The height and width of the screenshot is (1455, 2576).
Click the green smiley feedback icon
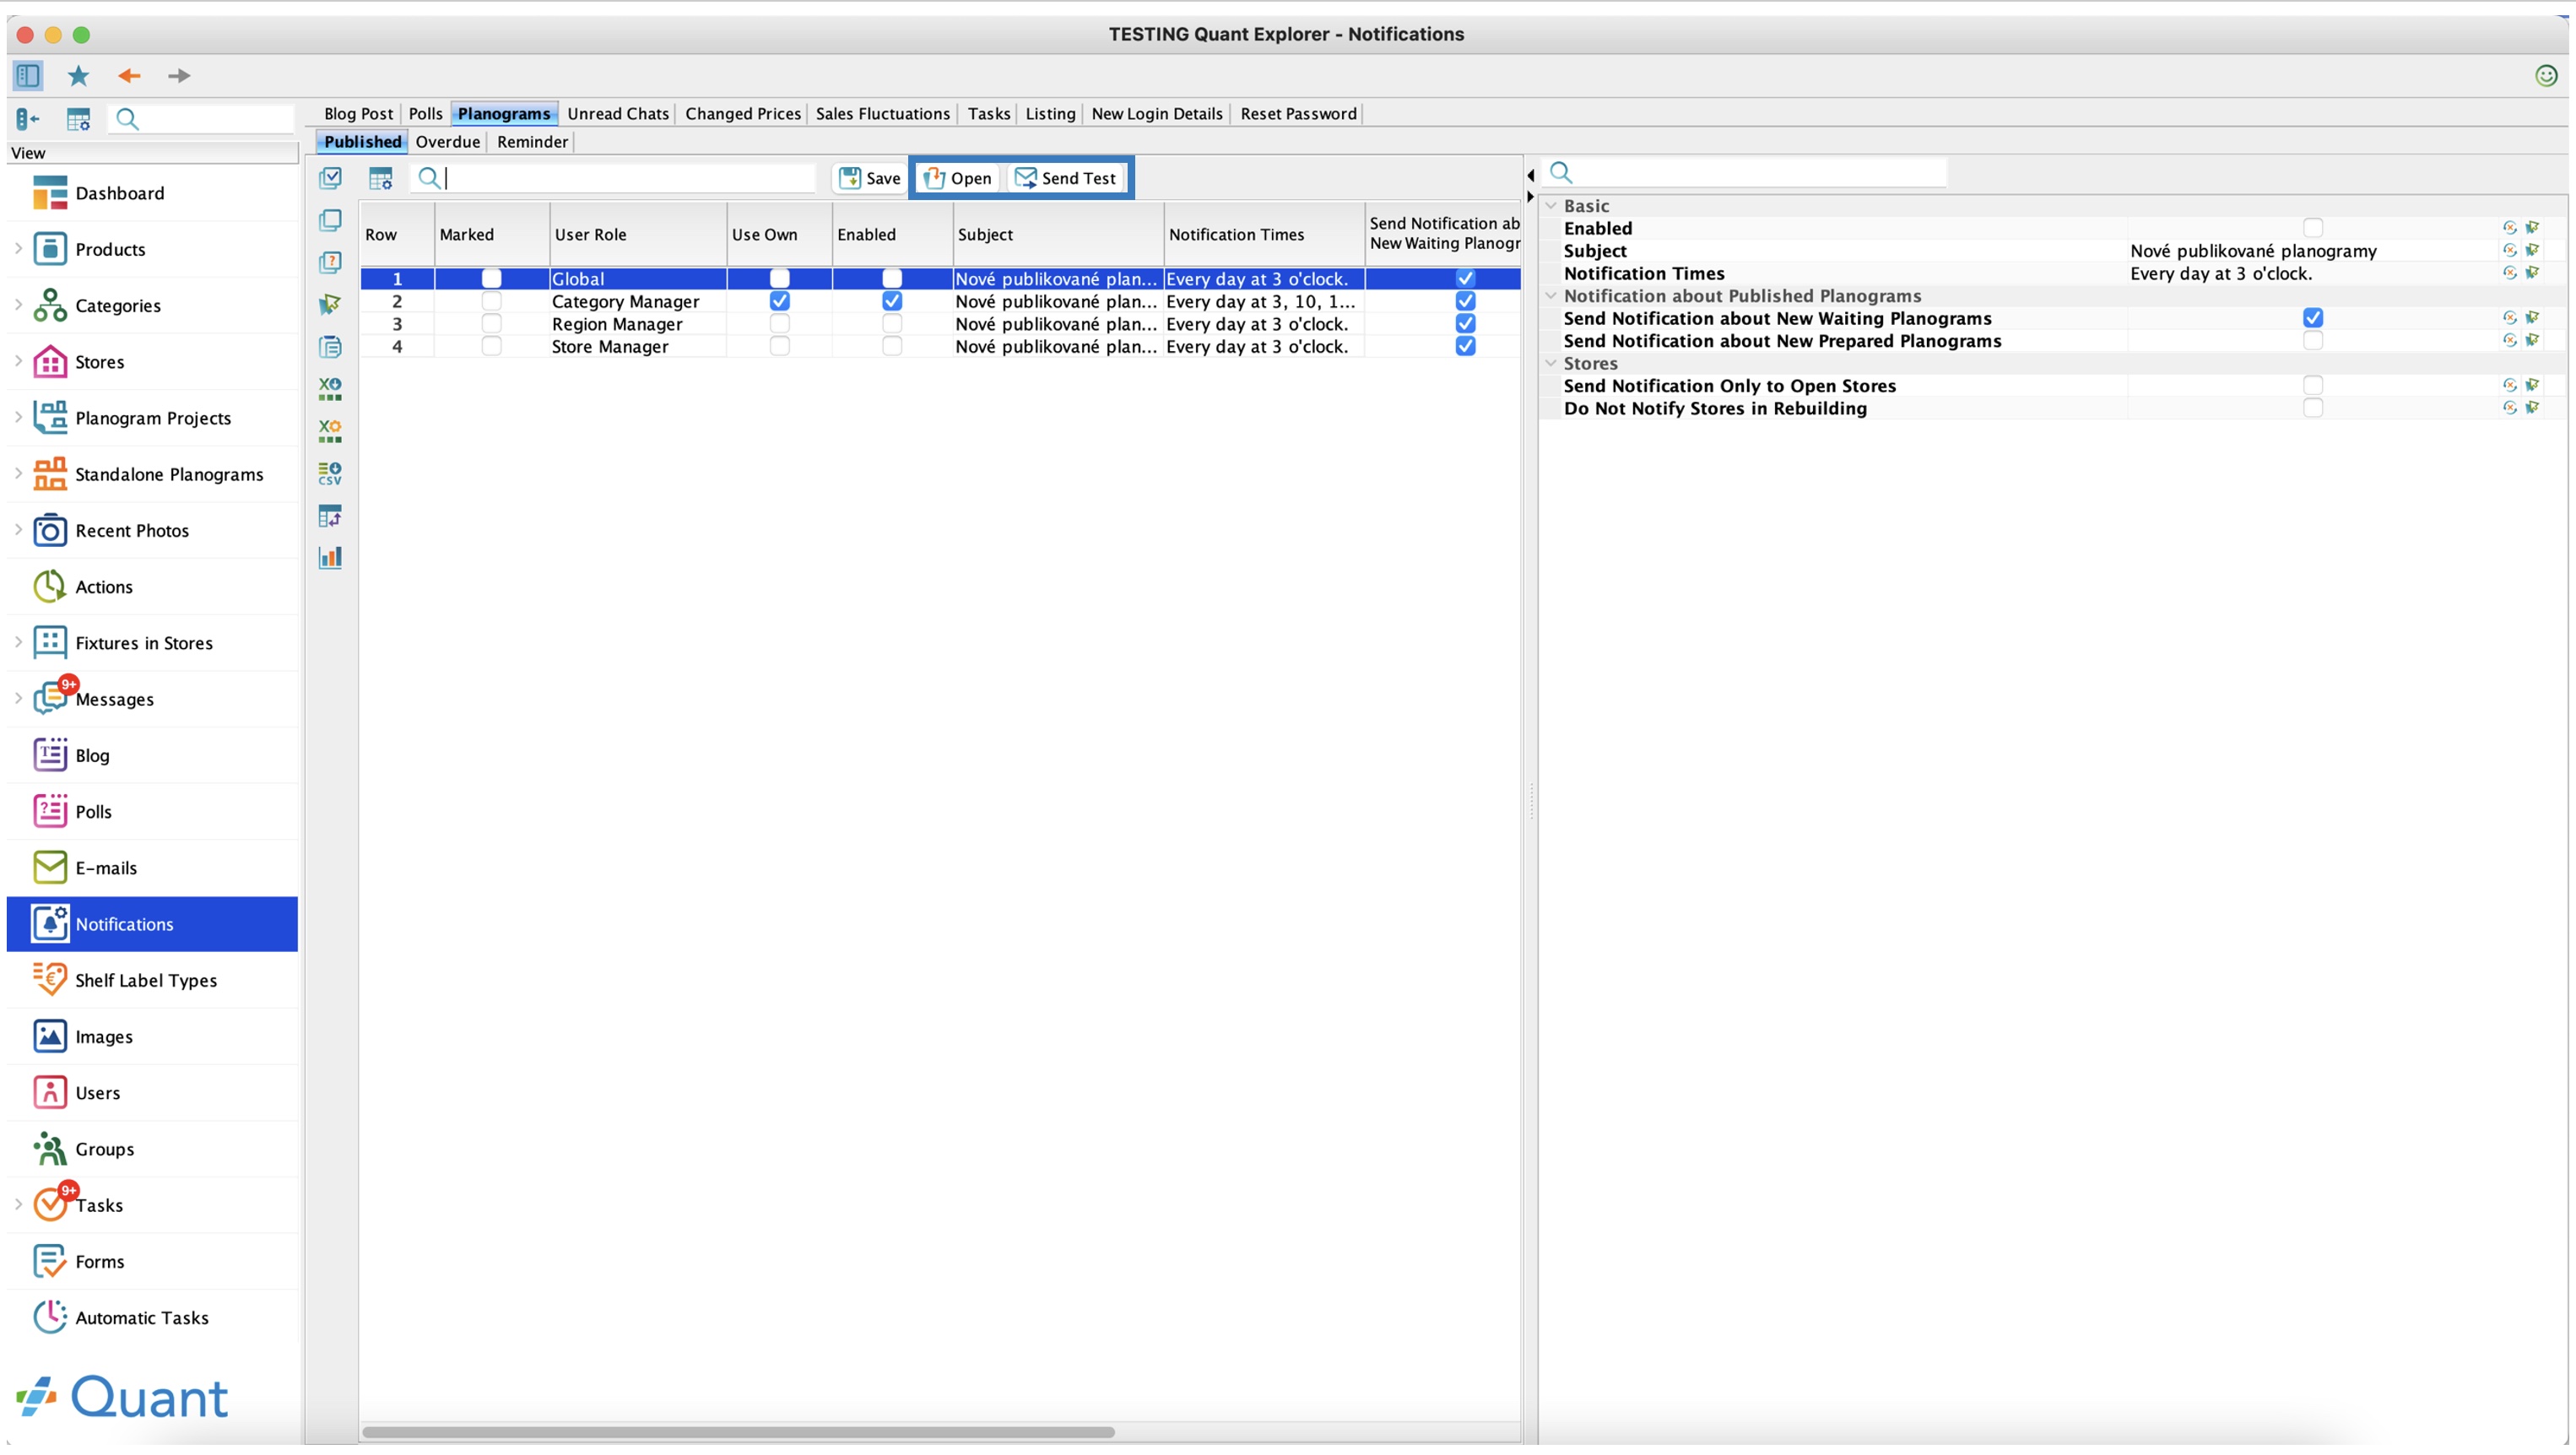2546,76
